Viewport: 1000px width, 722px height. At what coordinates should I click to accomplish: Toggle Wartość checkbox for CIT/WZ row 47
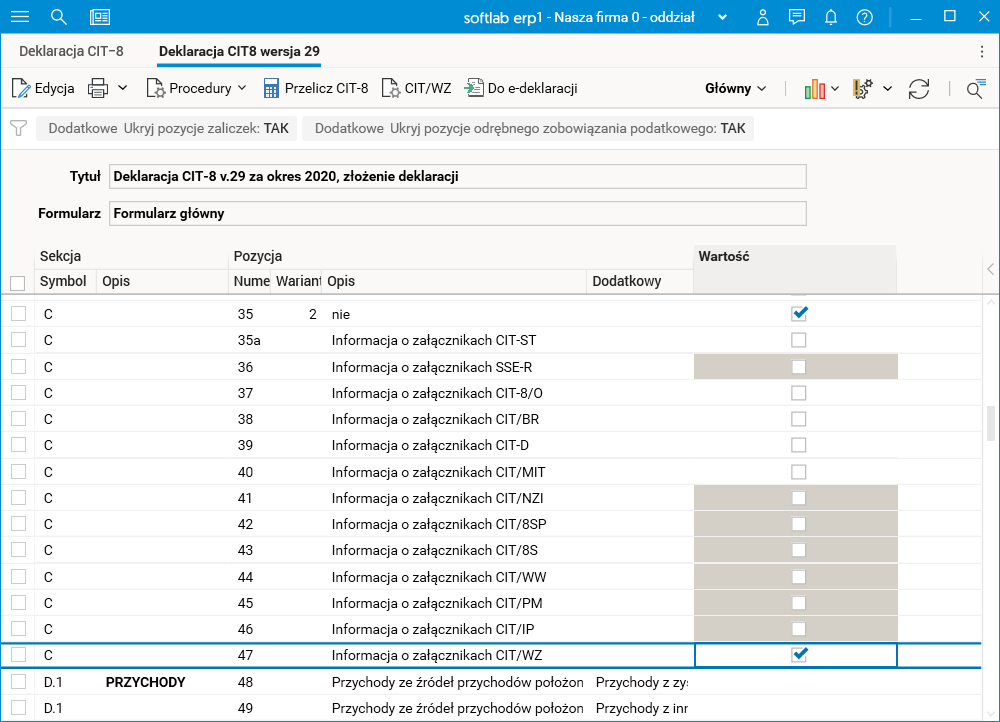point(798,655)
